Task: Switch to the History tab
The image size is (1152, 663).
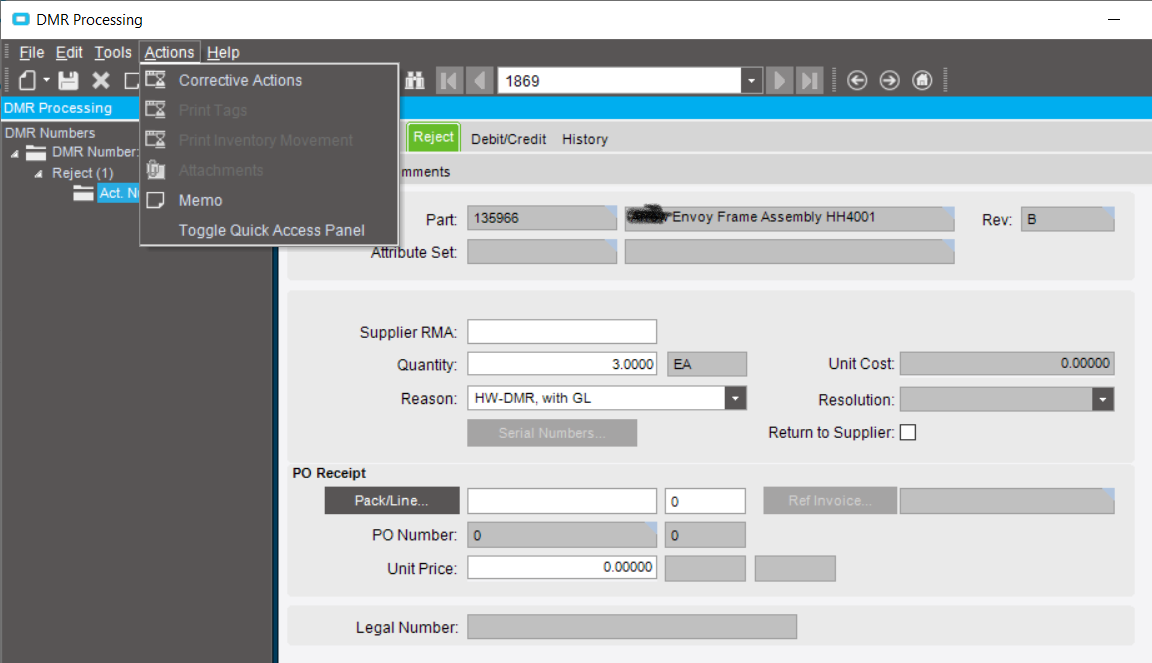Action: click(585, 139)
